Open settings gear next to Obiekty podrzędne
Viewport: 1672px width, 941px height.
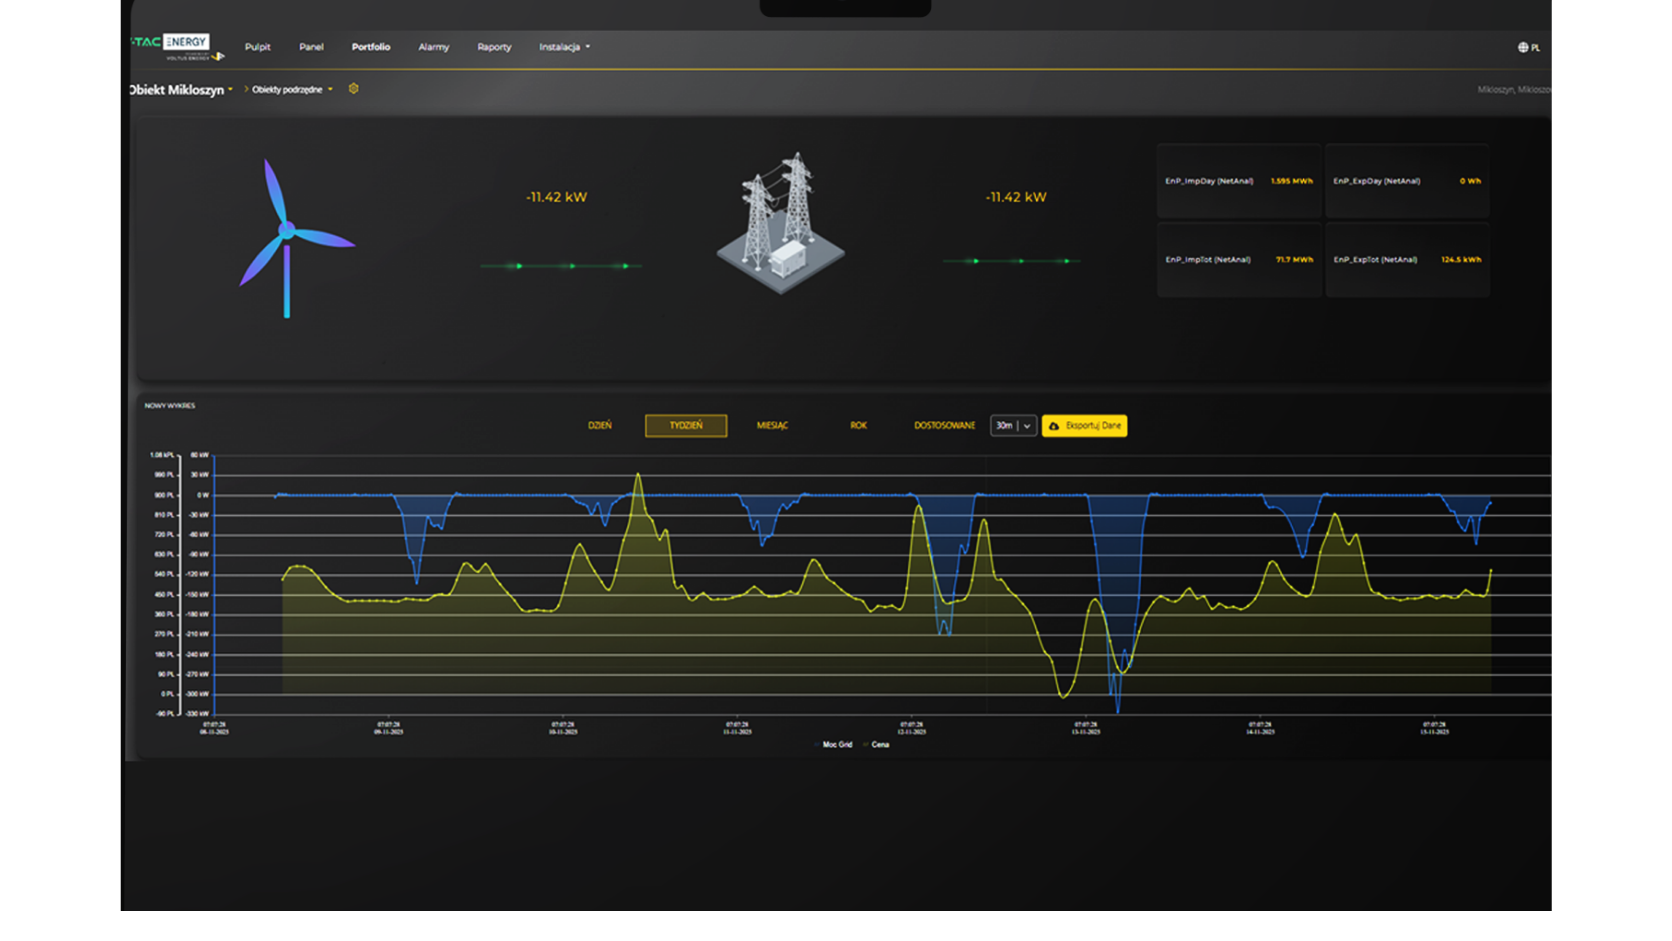tap(353, 89)
